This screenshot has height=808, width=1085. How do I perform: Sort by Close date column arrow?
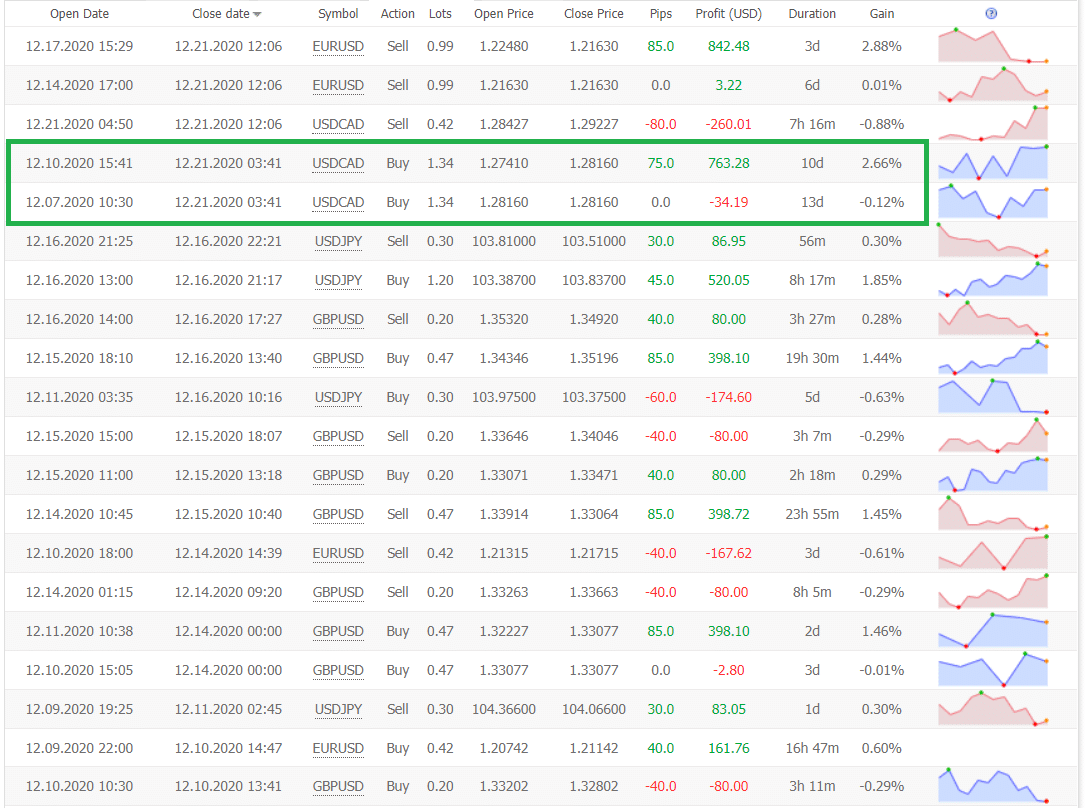[257, 15]
